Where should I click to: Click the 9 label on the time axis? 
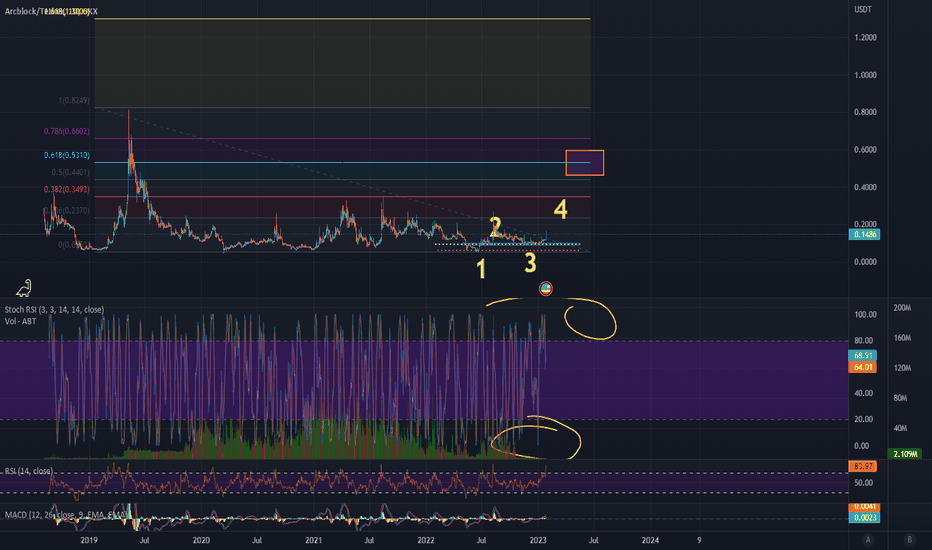tap(700, 540)
